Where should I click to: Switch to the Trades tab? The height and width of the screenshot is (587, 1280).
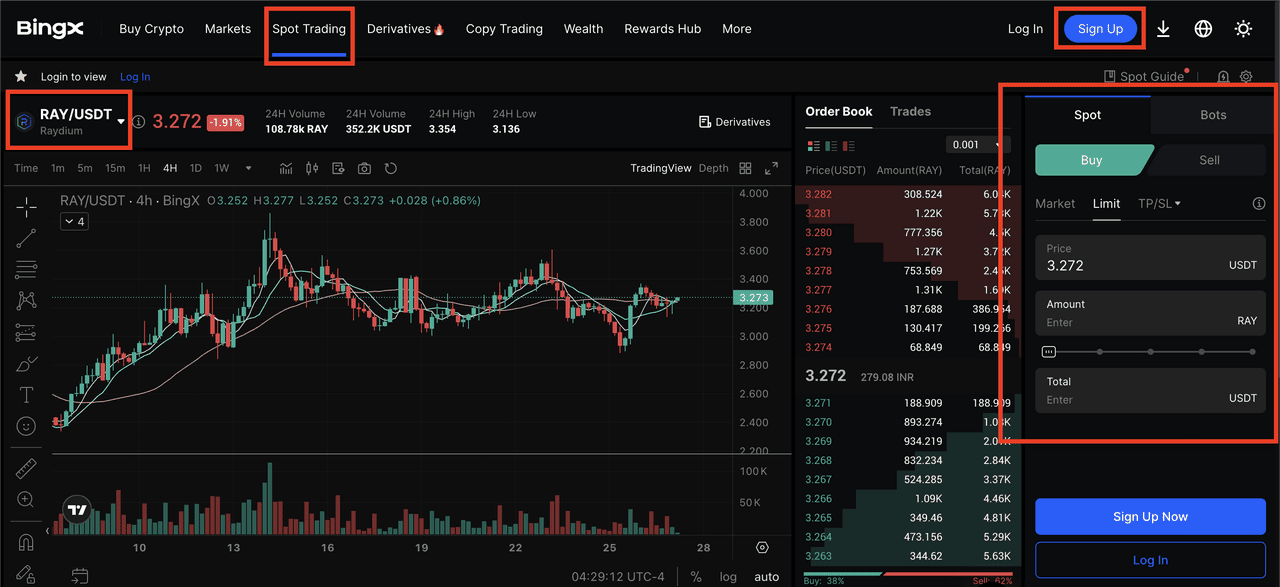click(910, 111)
